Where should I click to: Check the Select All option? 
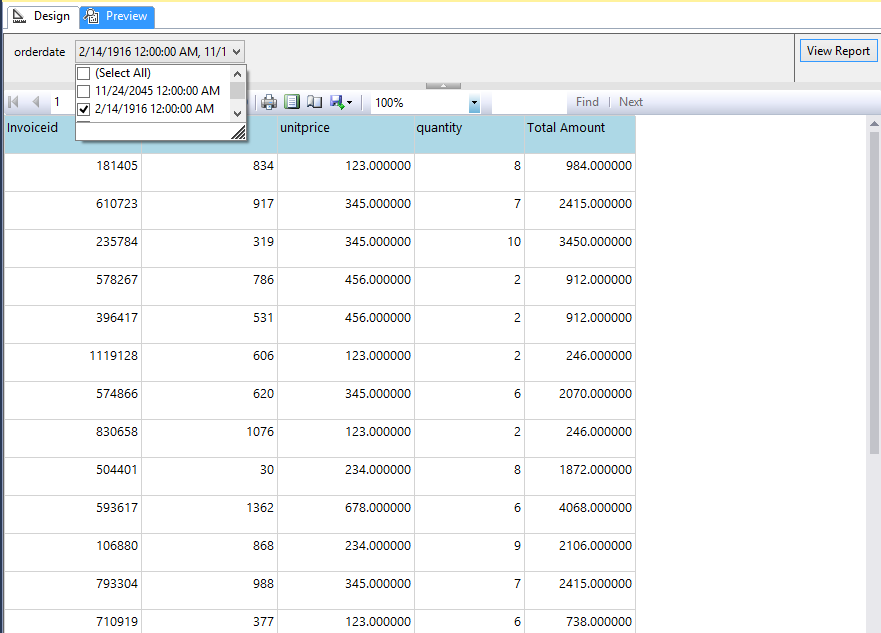[x=83, y=73]
